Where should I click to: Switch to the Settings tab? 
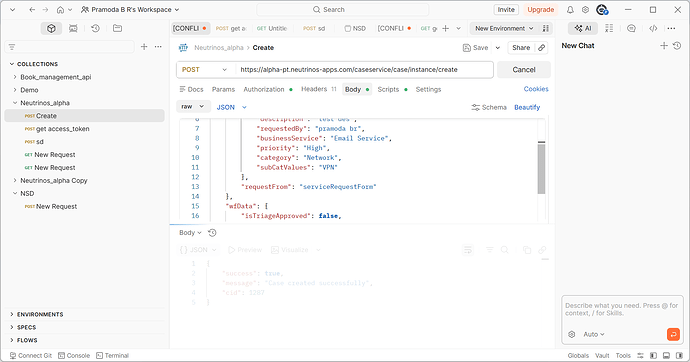point(428,89)
